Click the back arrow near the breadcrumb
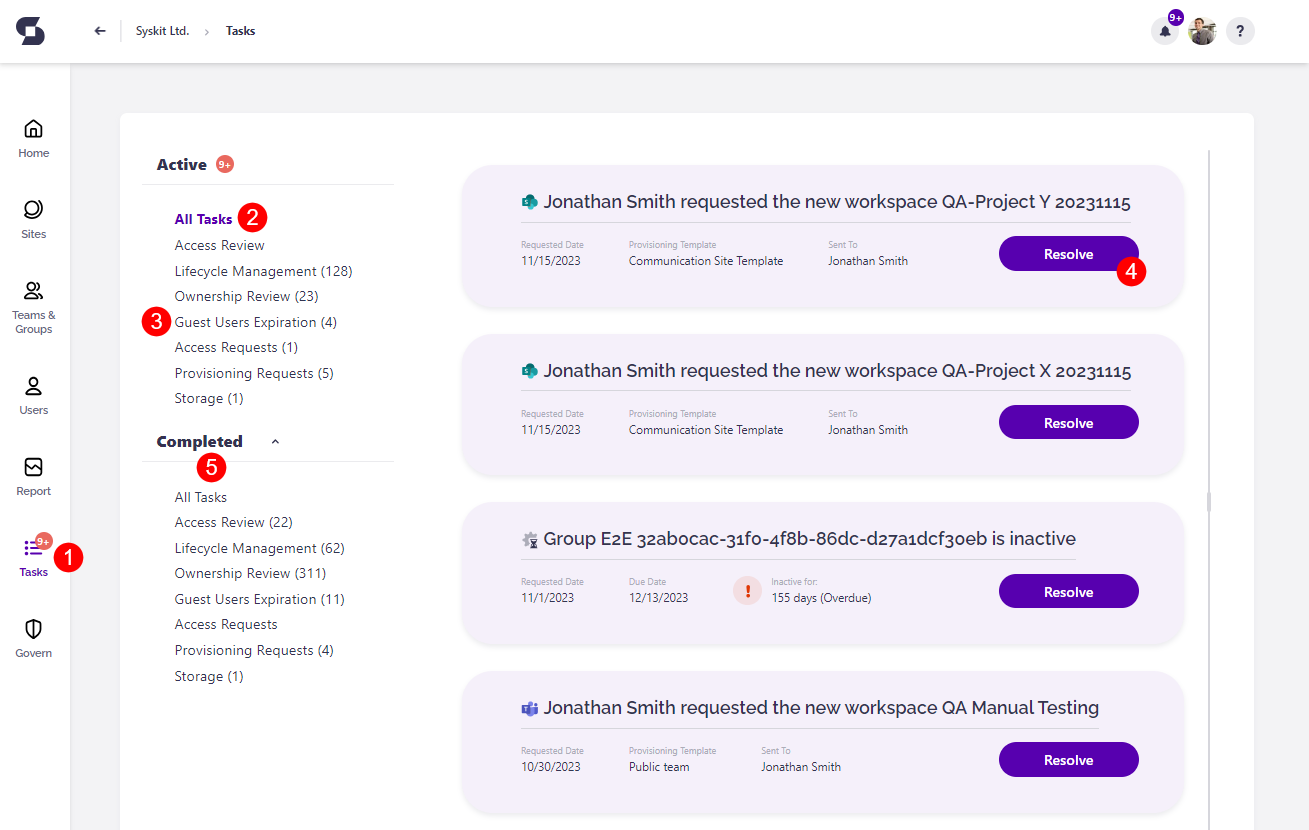This screenshot has height=830, width=1309. point(99,30)
